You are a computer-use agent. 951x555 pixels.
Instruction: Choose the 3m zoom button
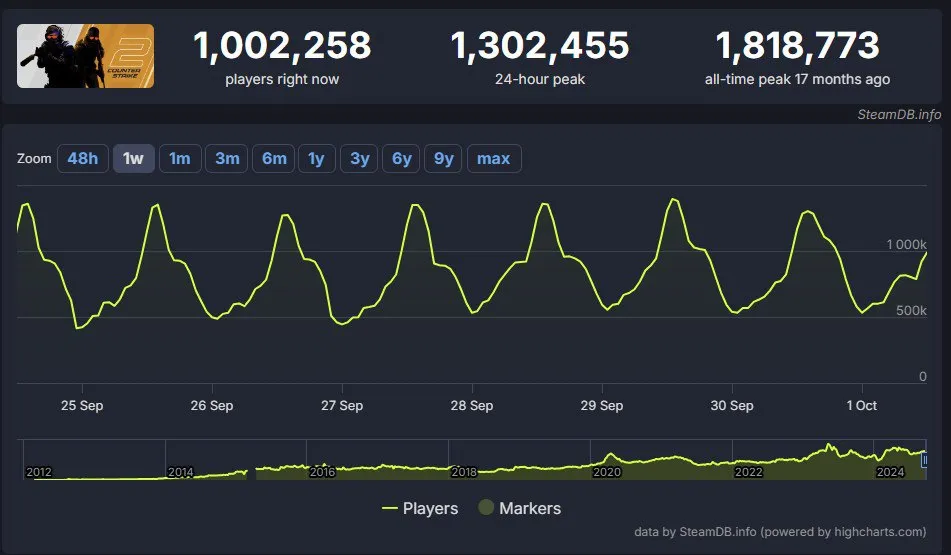tap(227, 159)
